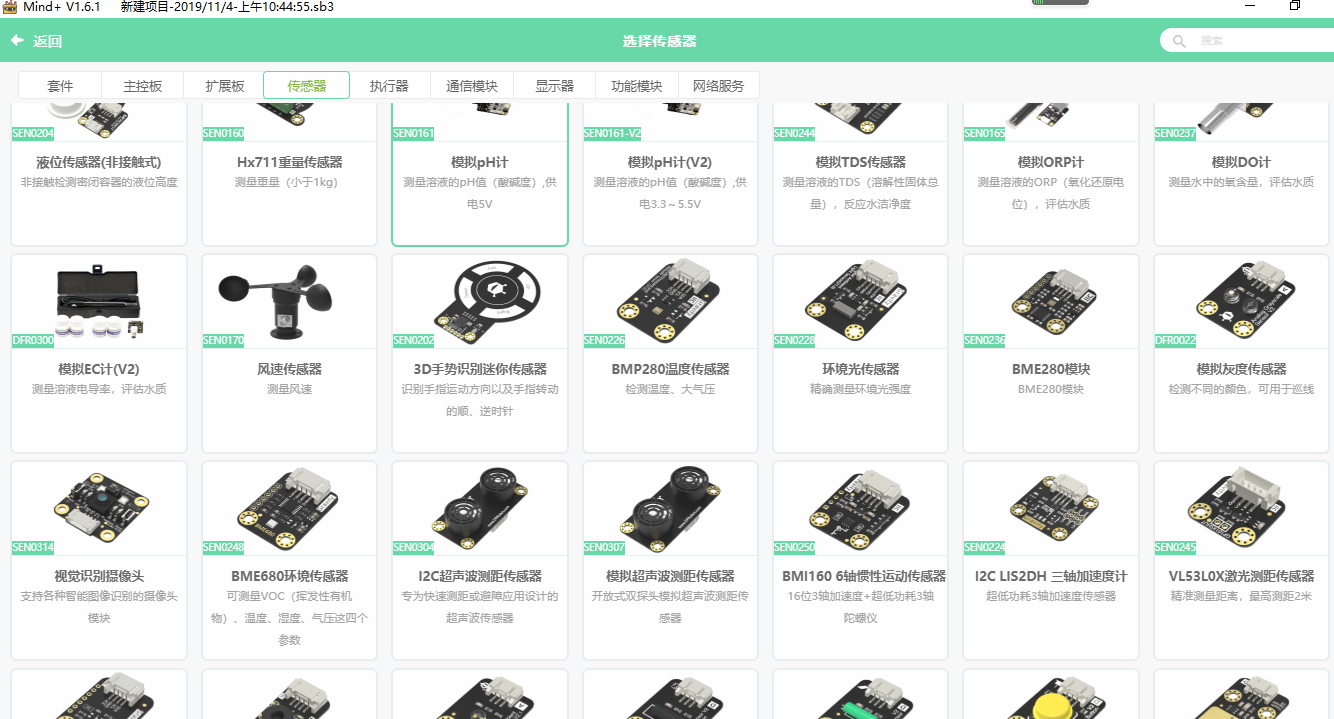Click 超低功耗3轴加速度传感器 description

1051,596
